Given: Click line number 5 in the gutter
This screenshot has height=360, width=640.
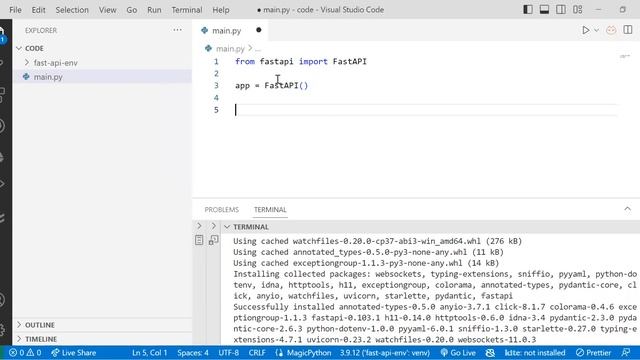Looking at the screenshot, I should (216, 110).
